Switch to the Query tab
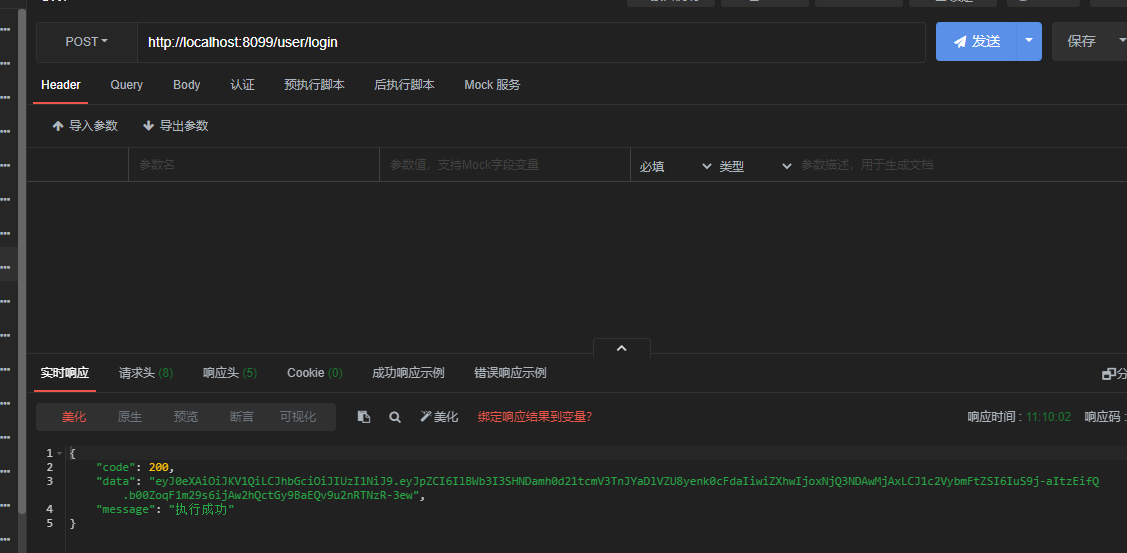Viewport: 1127px width, 553px height. [x=126, y=85]
